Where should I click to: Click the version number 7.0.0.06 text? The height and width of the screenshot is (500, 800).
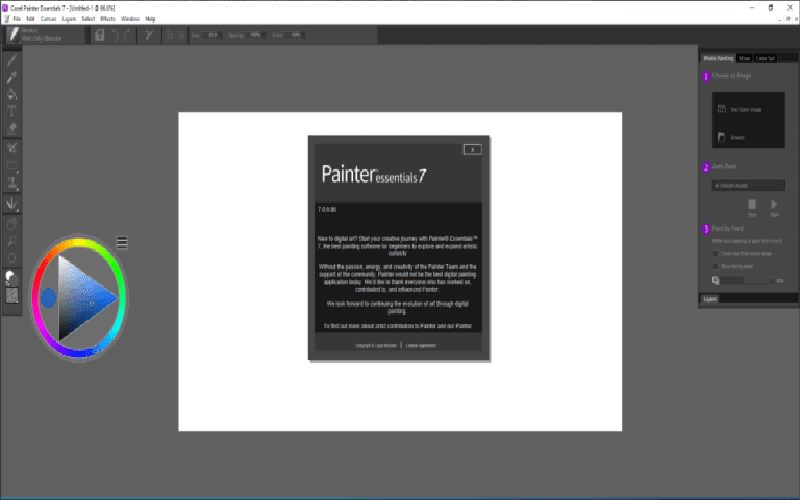click(x=327, y=210)
